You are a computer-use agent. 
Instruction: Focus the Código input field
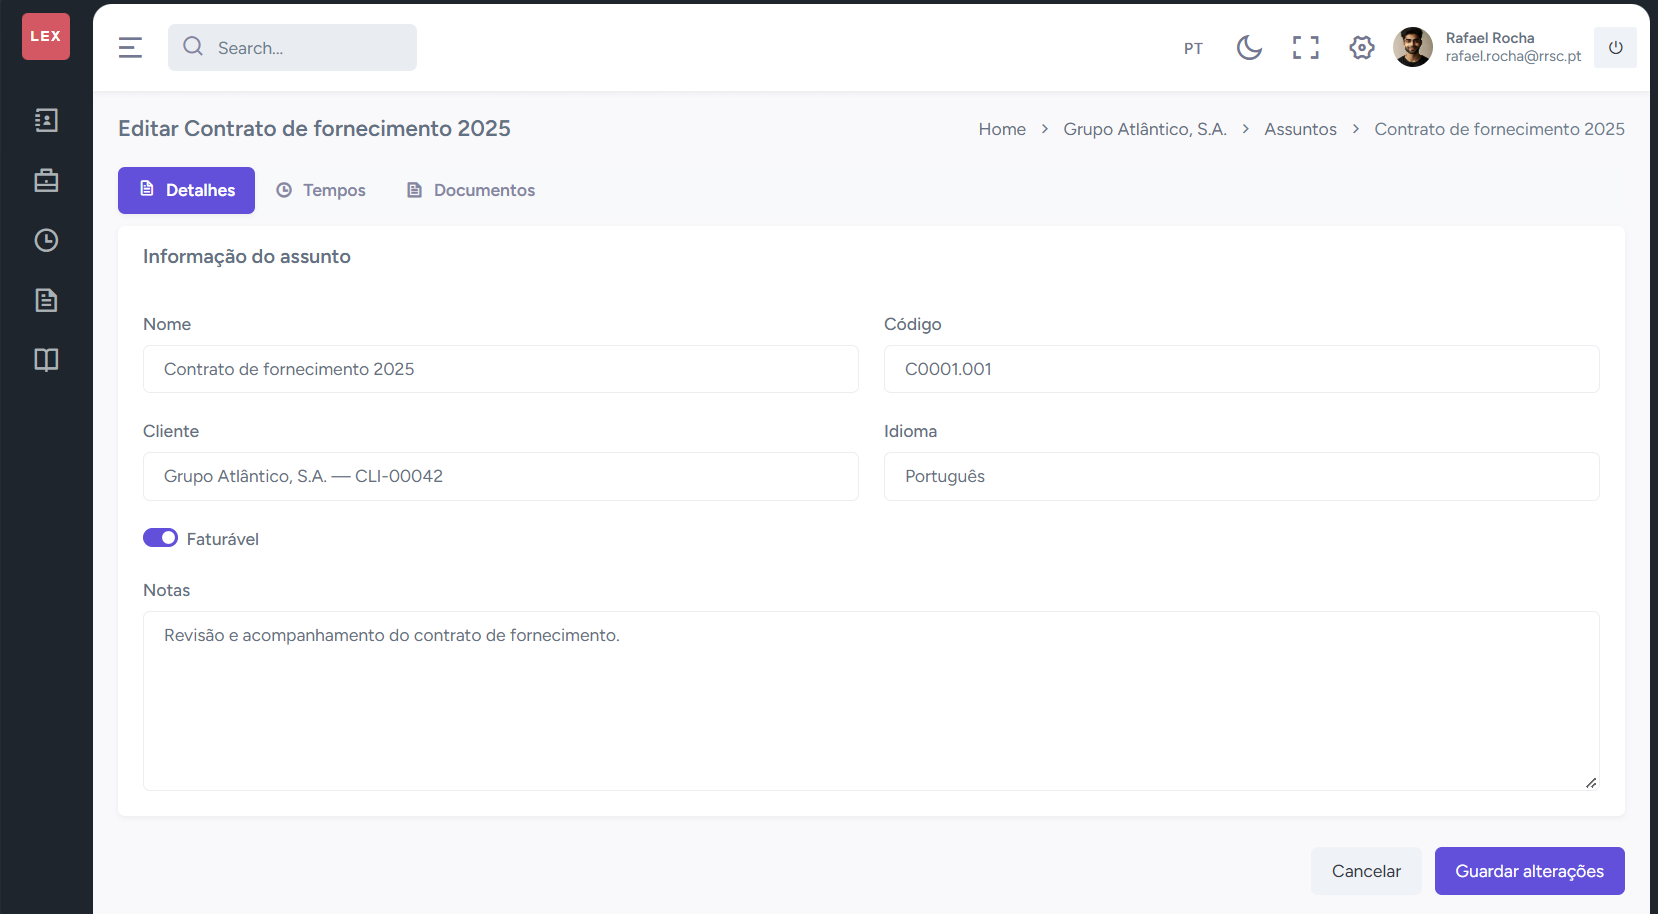1242,369
